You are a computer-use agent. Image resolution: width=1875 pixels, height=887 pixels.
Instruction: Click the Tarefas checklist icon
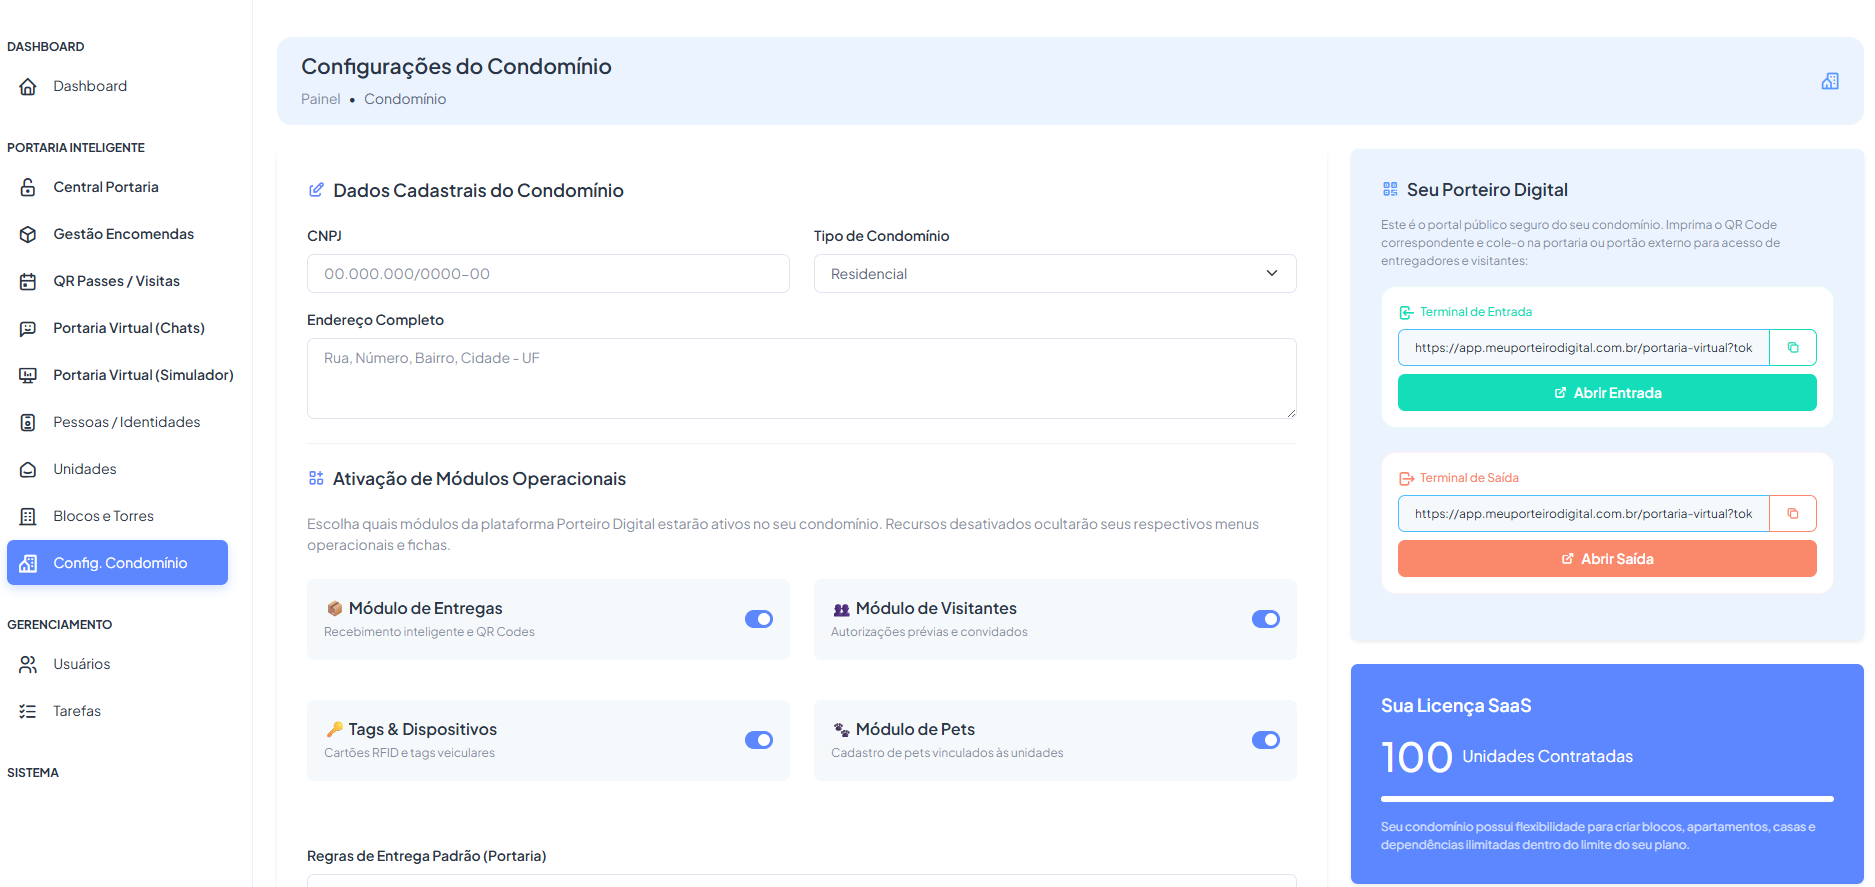(28, 711)
